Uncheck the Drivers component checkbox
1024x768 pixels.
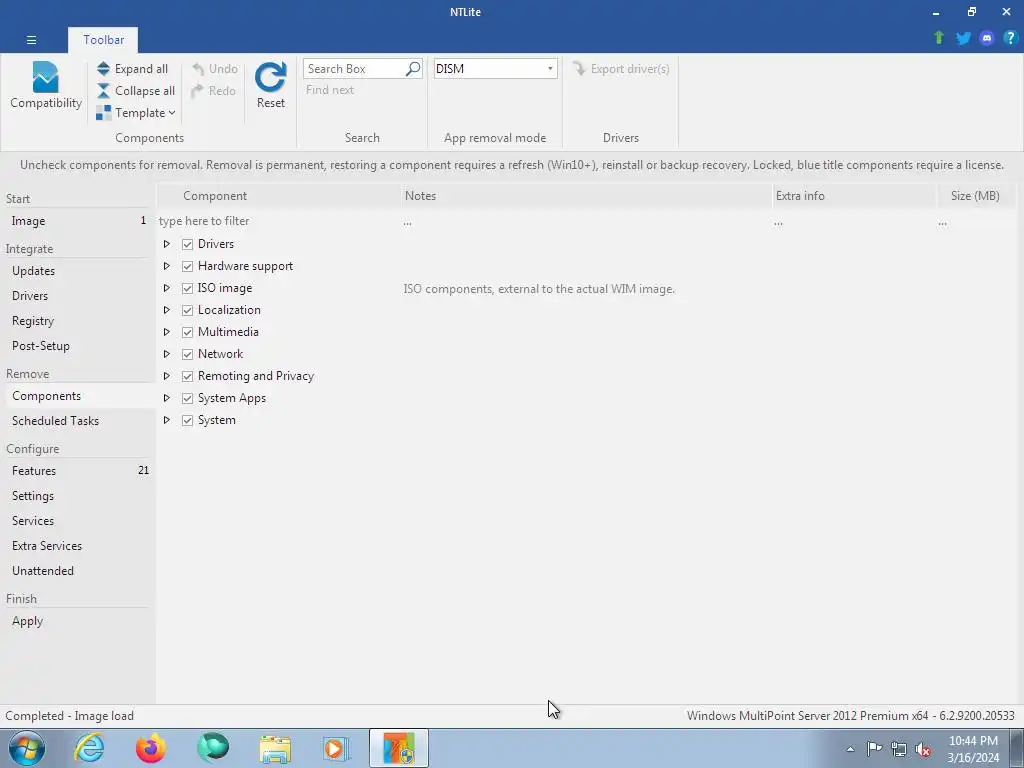point(187,244)
